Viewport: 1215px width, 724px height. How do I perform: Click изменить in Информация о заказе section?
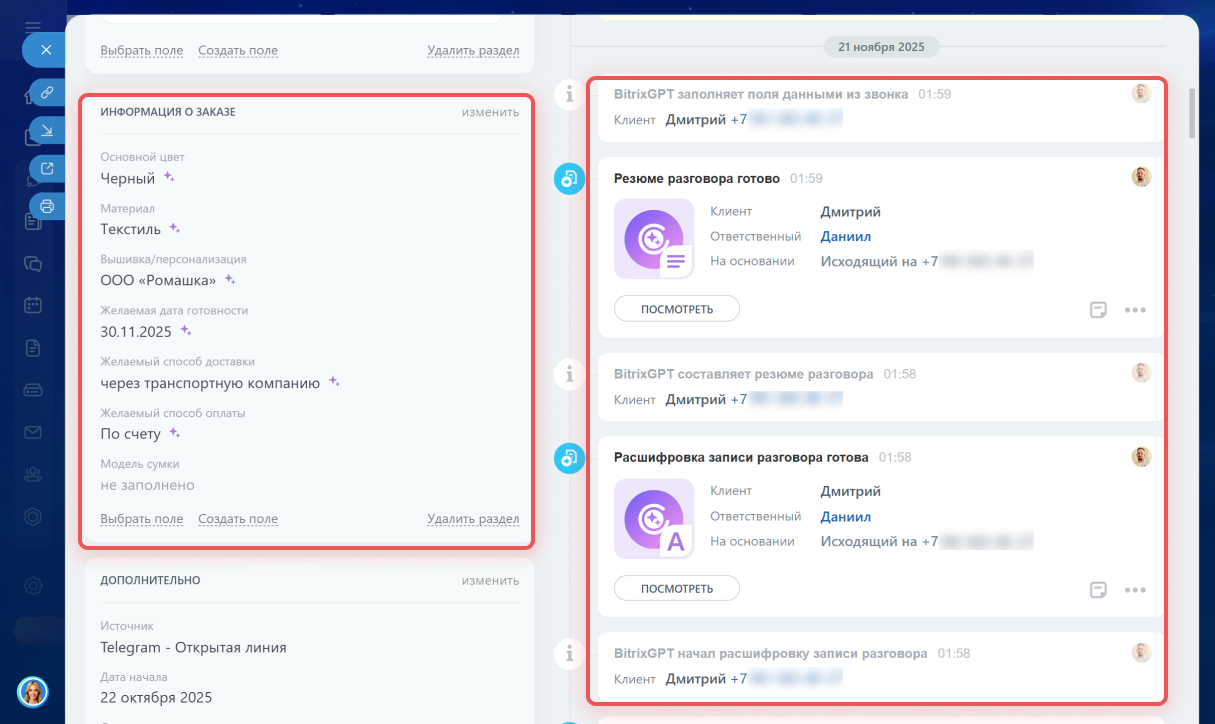pos(490,112)
